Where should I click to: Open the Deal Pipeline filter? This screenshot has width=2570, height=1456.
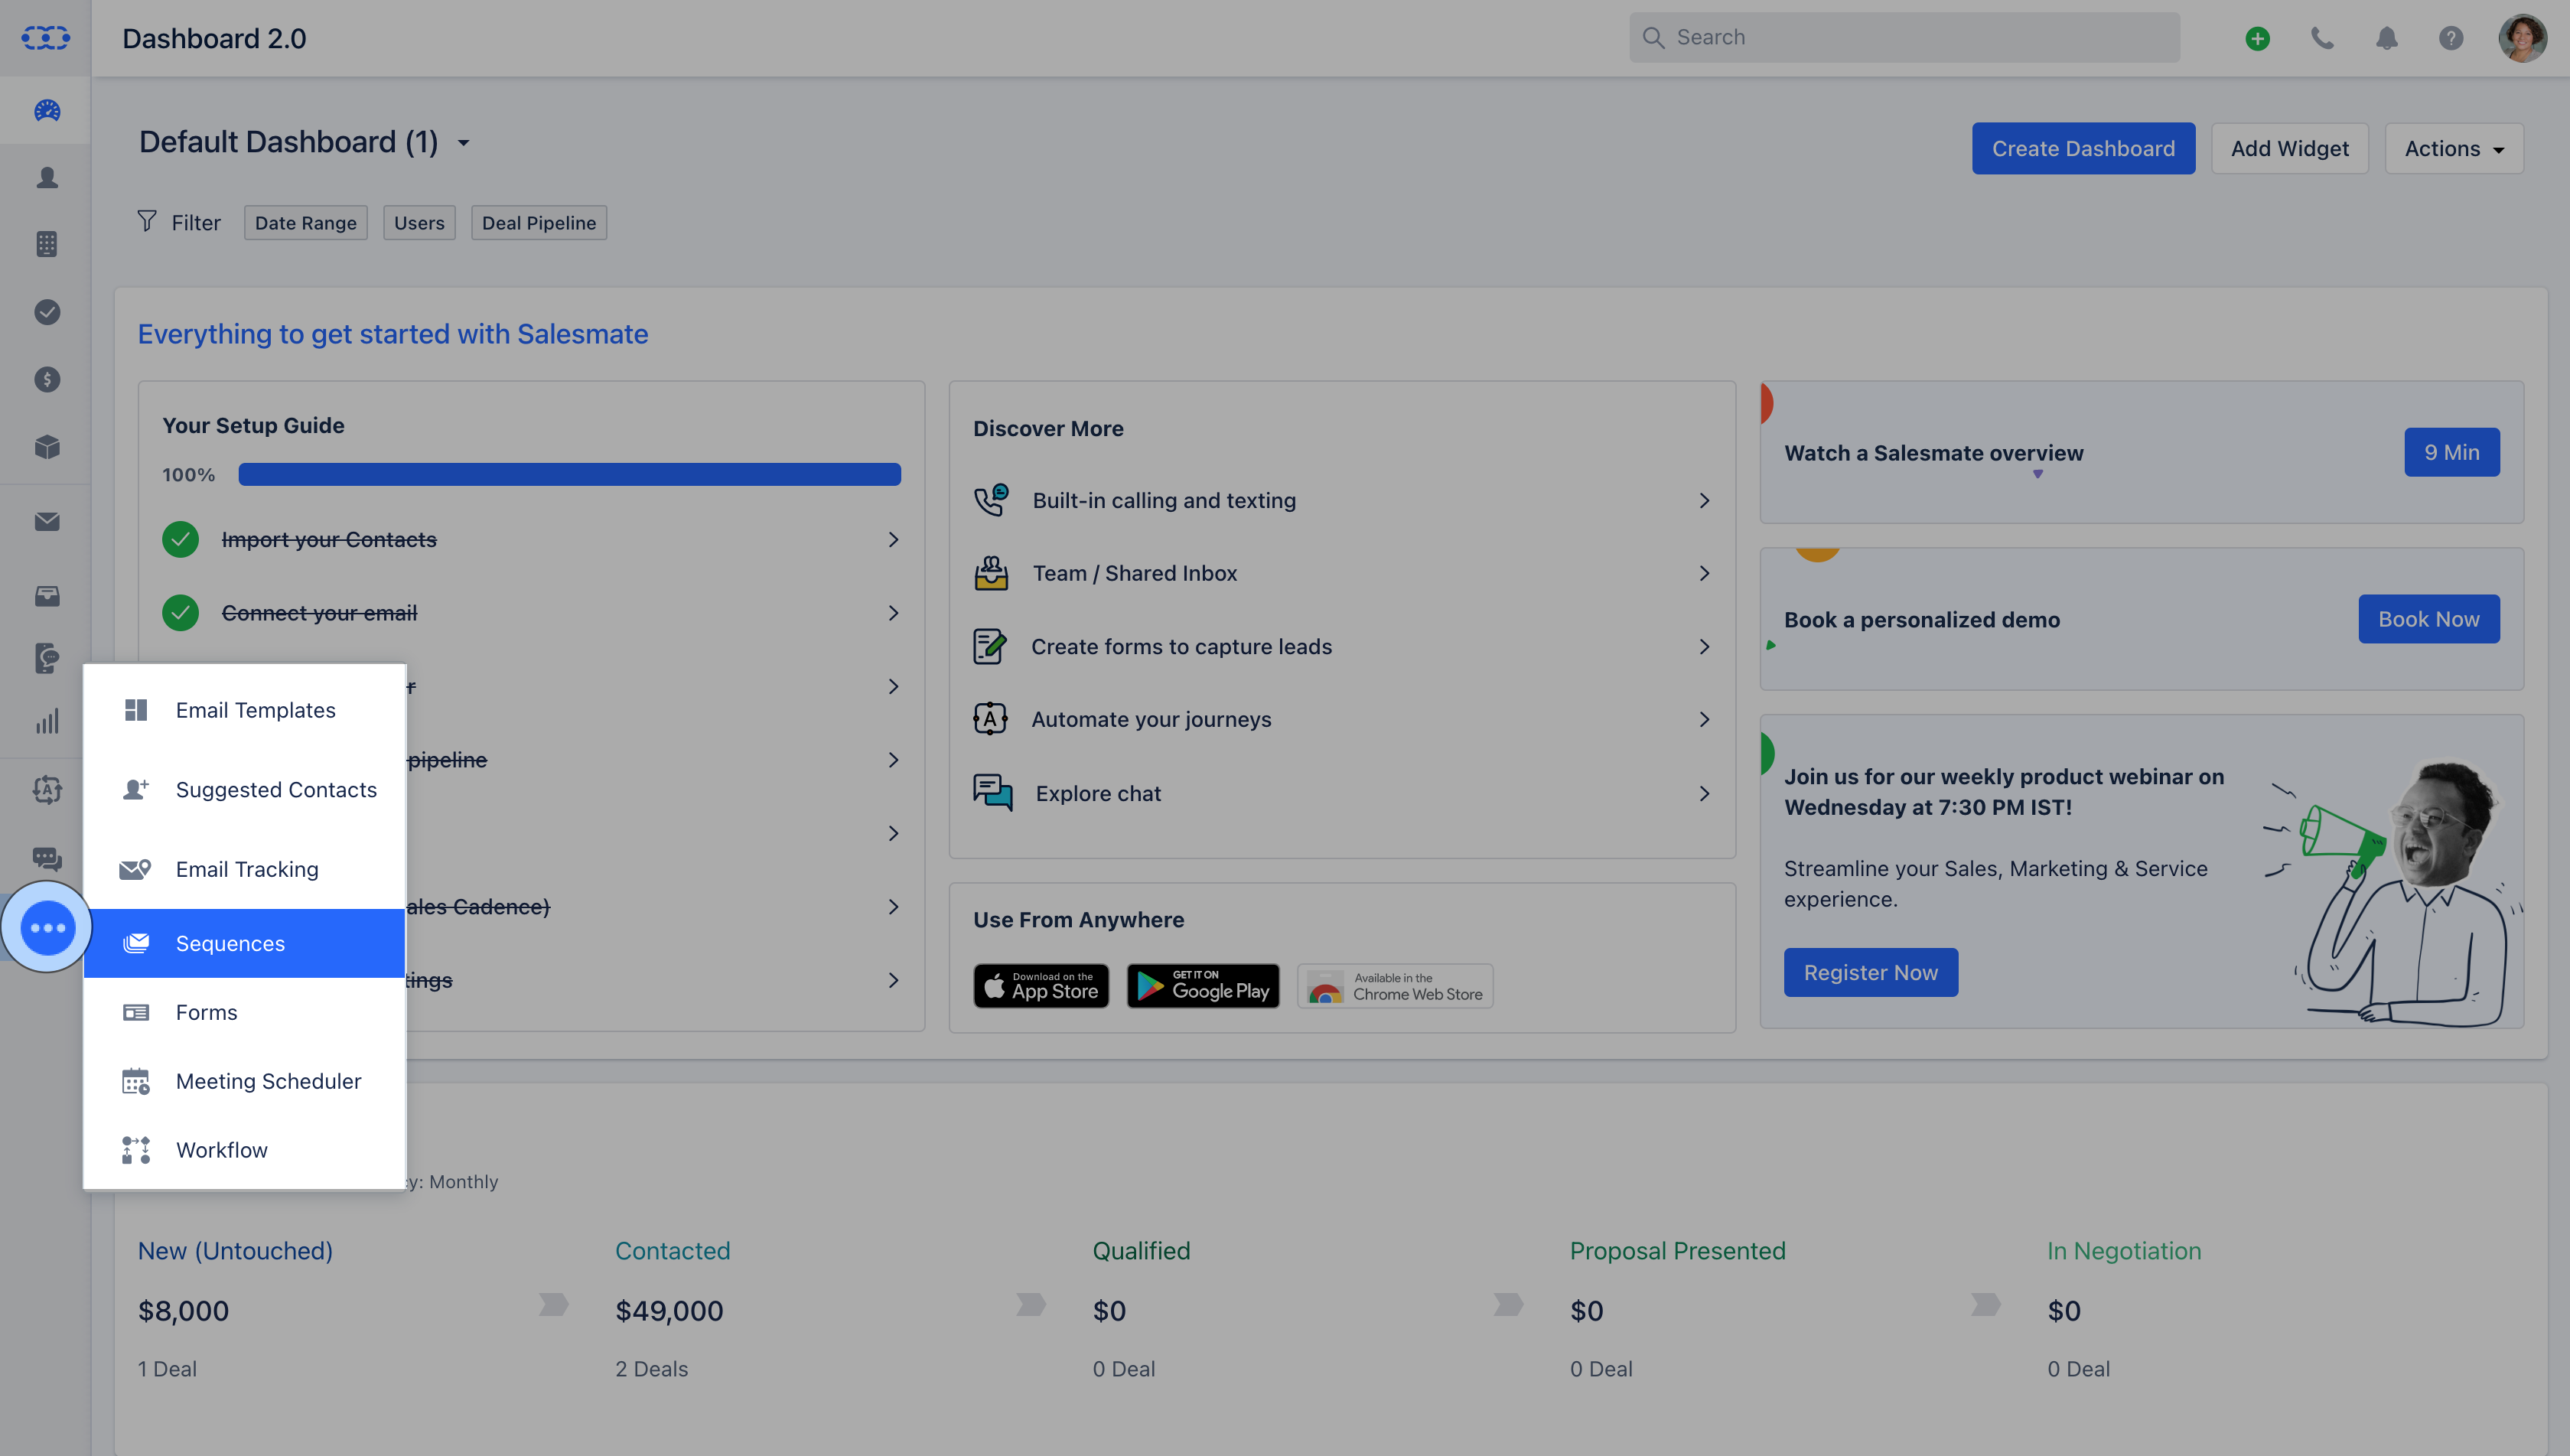[538, 222]
